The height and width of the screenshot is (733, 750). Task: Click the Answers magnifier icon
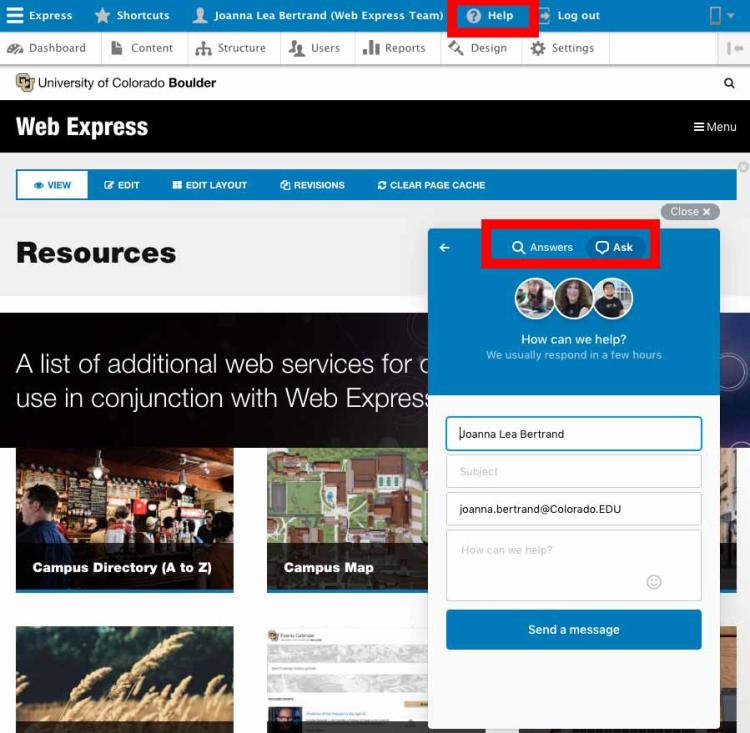coord(518,247)
